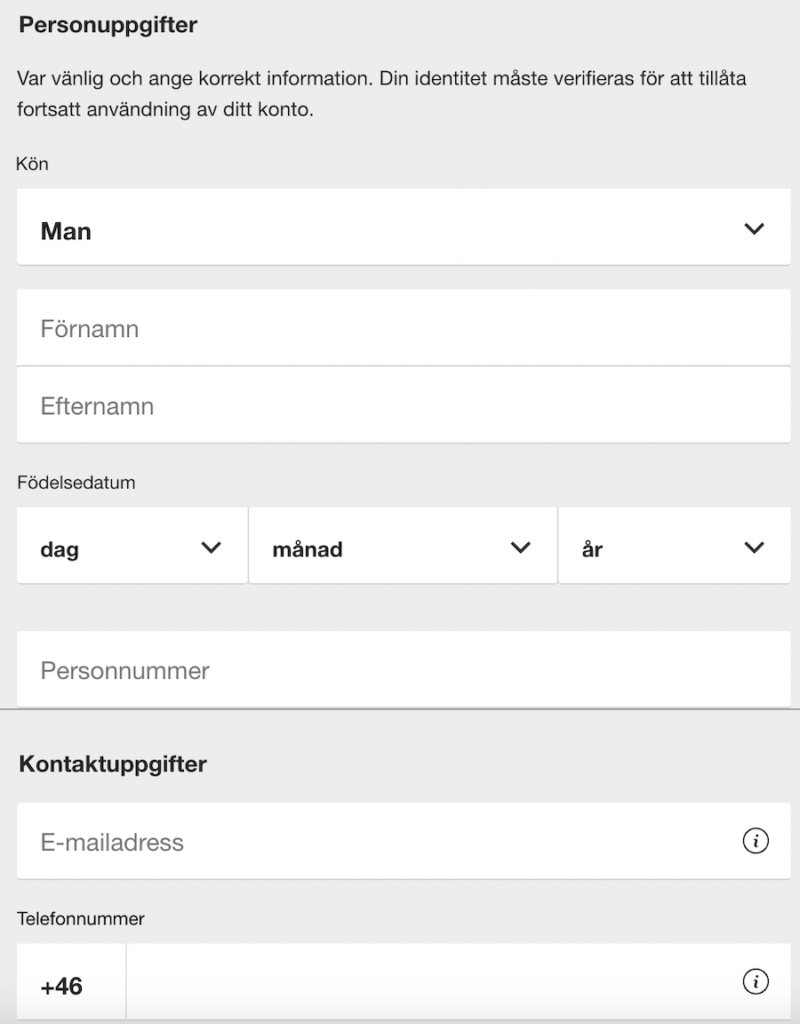The height and width of the screenshot is (1024, 800).
Task: Expand the månad dropdown for birth month
Action: click(x=403, y=545)
